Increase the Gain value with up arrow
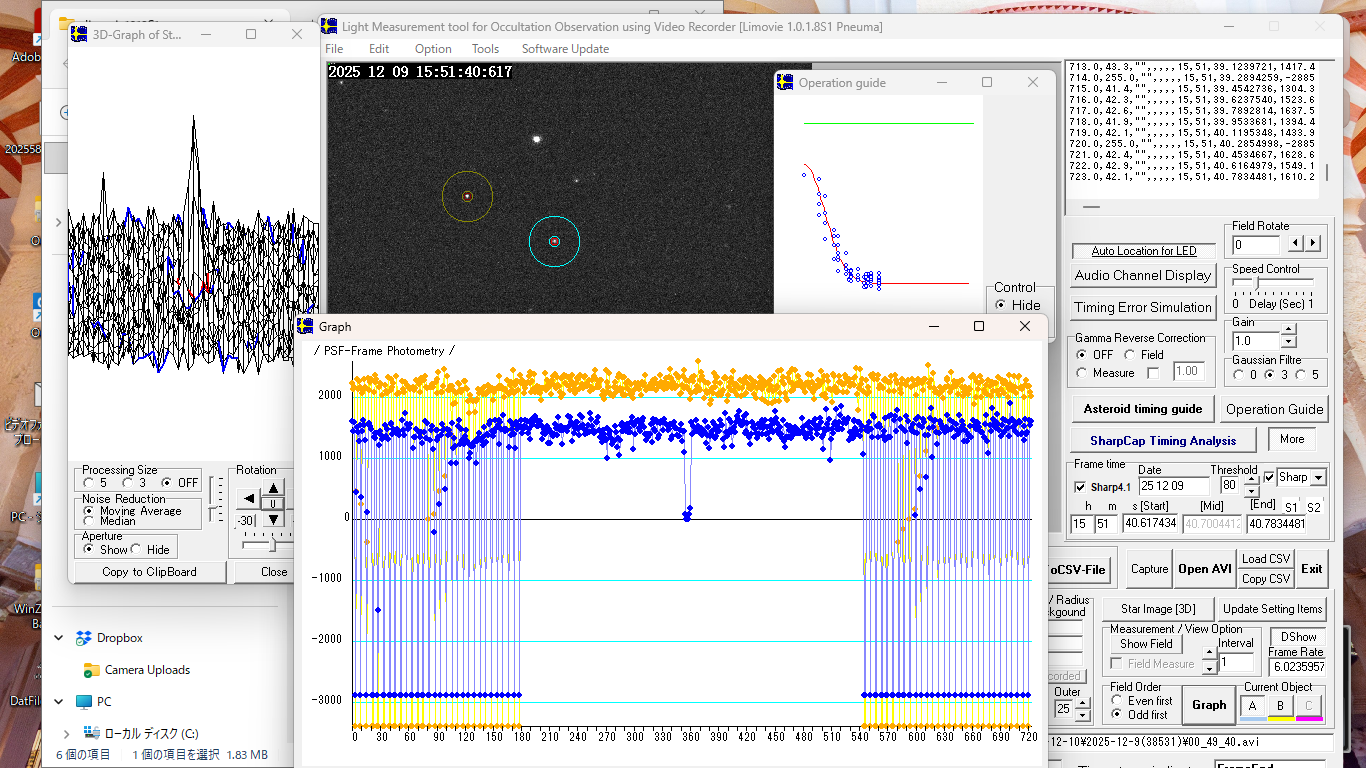Image resolution: width=1366 pixels, height=768 pixels. [1288, 331]
